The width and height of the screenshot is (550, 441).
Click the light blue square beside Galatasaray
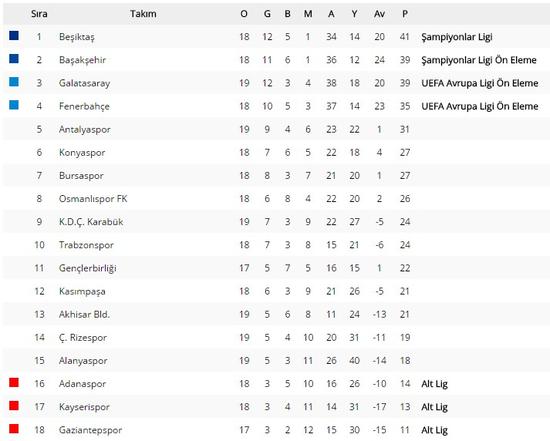pos(14,82)
